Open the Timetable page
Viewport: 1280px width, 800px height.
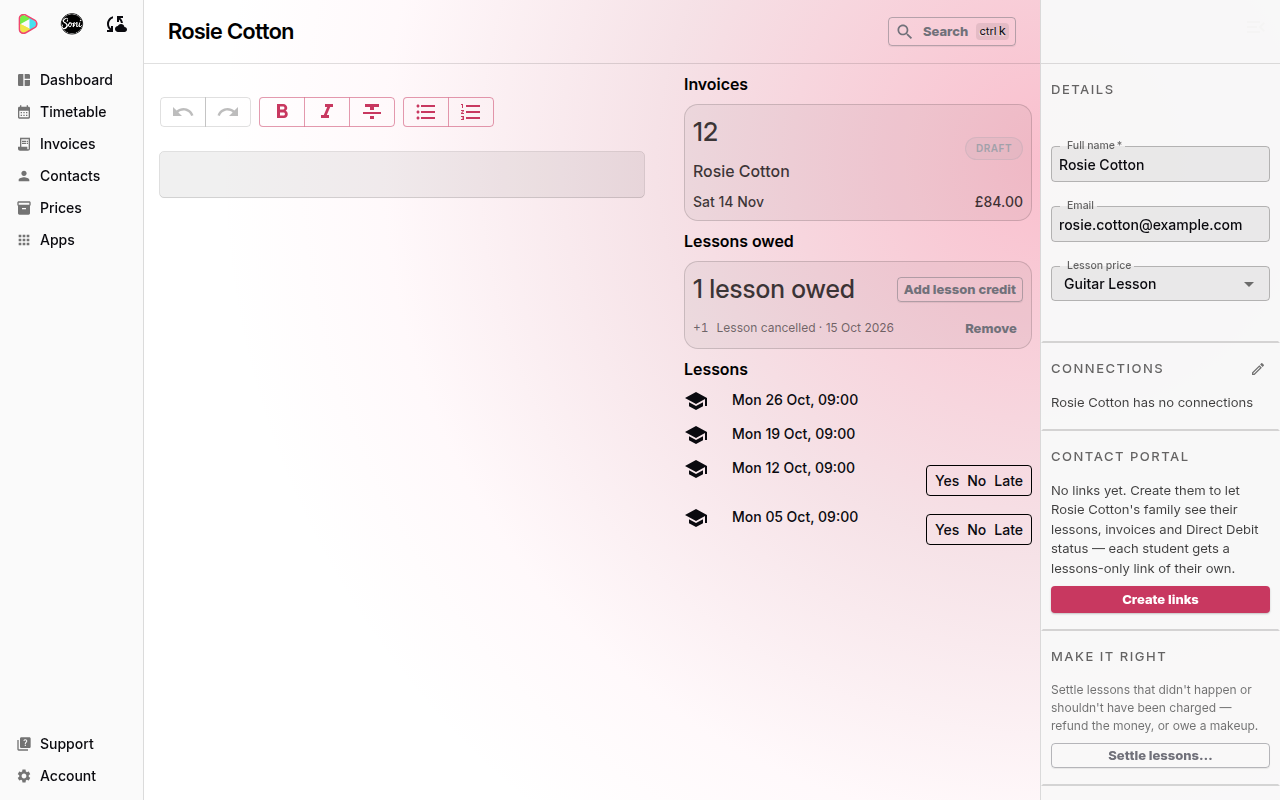[71, 112]
